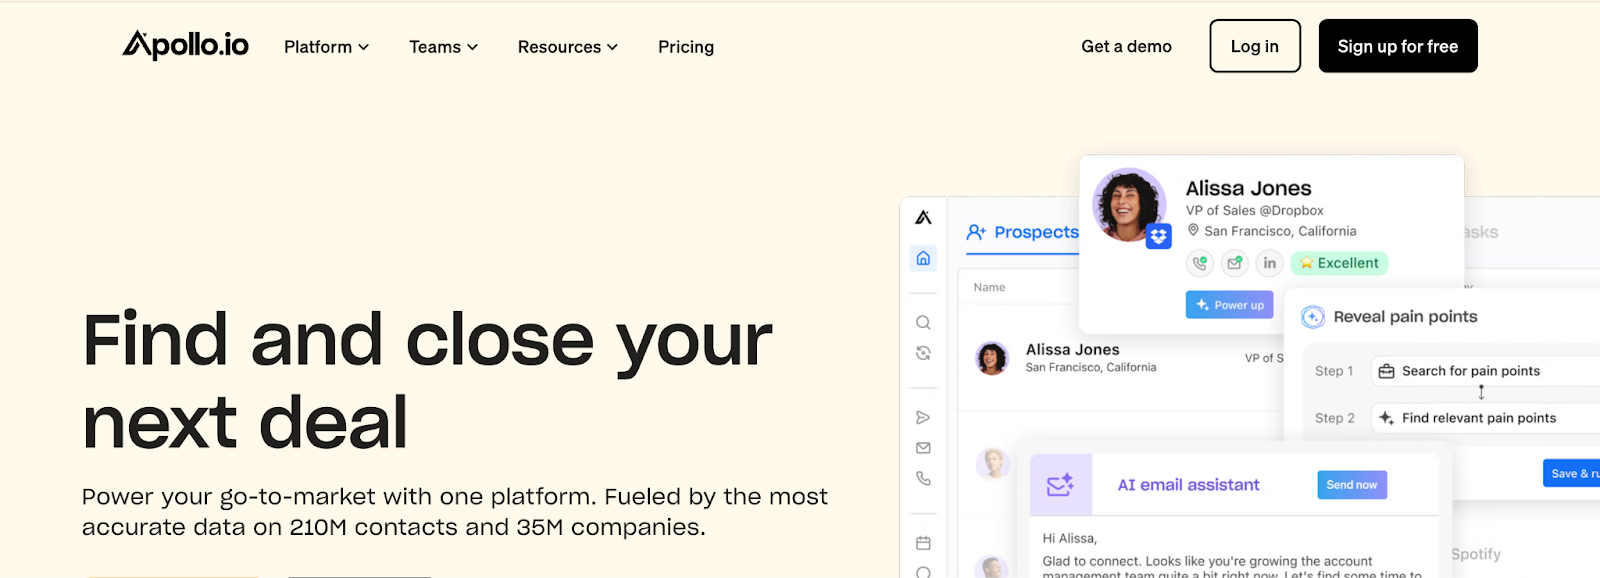1600x578 pixels.
Task: Open the calendar icon in the sidebar
Action: coord(923,543)
